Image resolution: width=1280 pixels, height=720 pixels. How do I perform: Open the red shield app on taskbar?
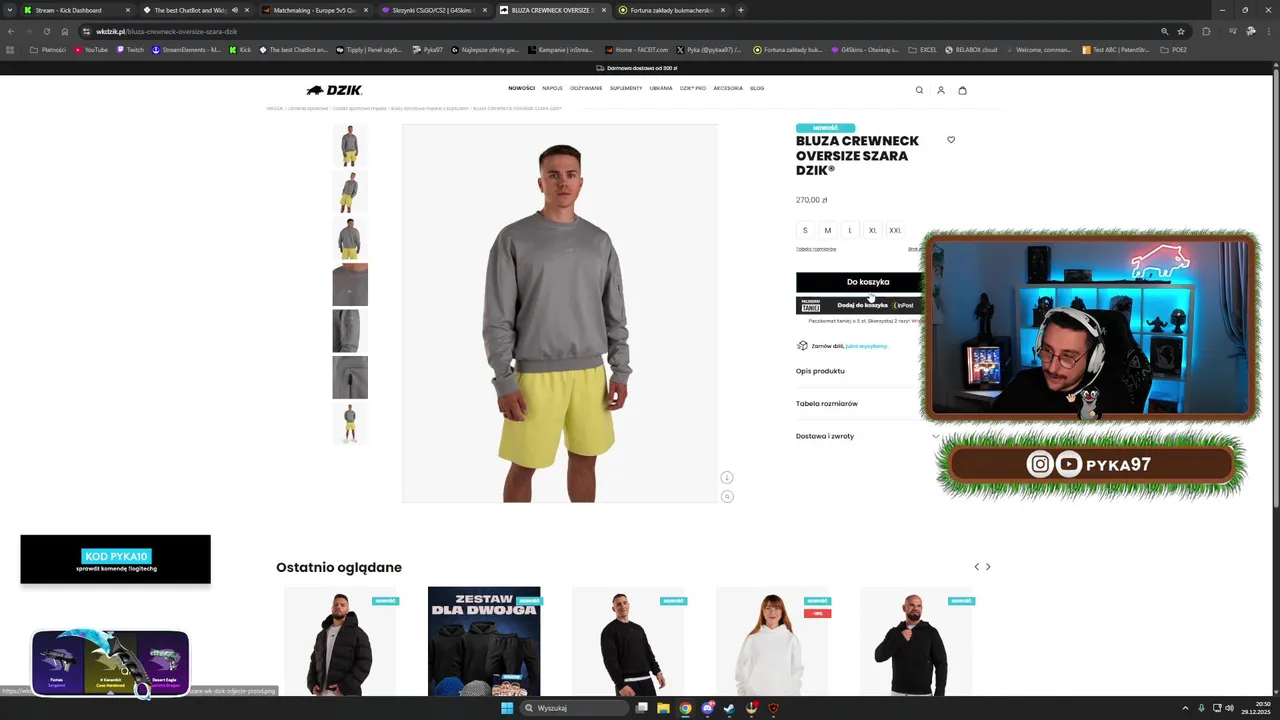[773, 708]
